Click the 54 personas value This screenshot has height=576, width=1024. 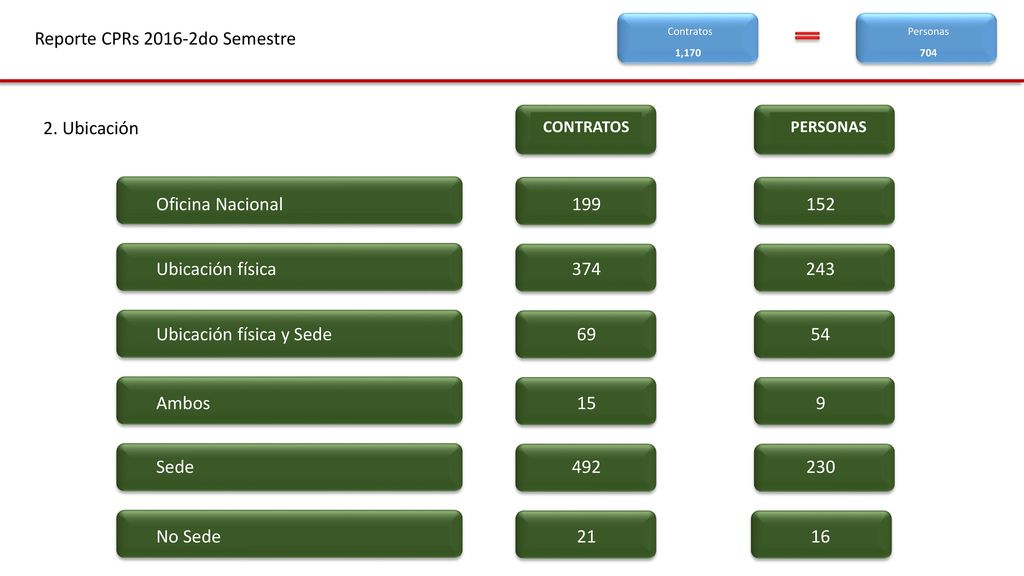[x=824, y=334]
